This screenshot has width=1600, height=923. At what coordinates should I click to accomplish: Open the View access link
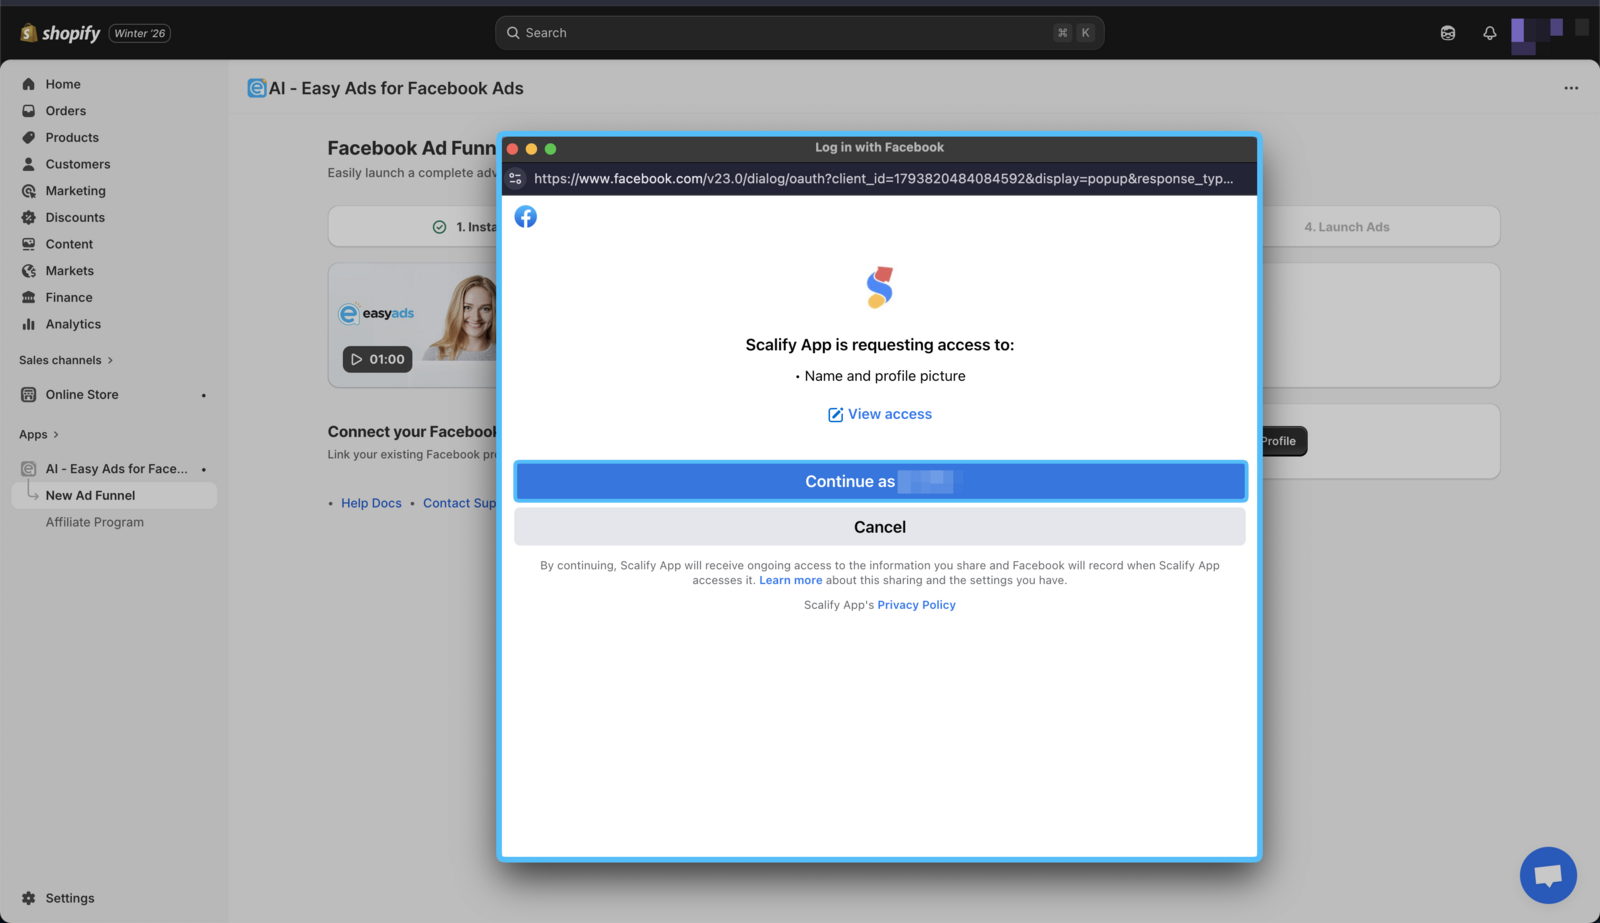[x=880, y=414]
